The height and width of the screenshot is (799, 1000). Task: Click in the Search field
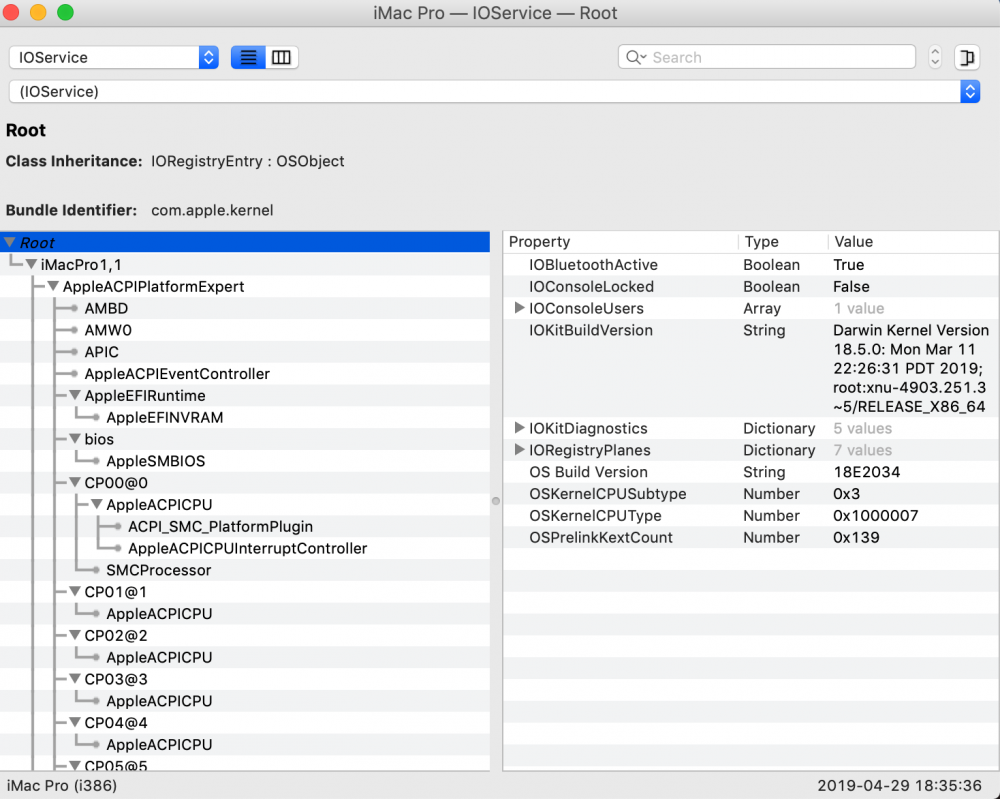[767, 57]
